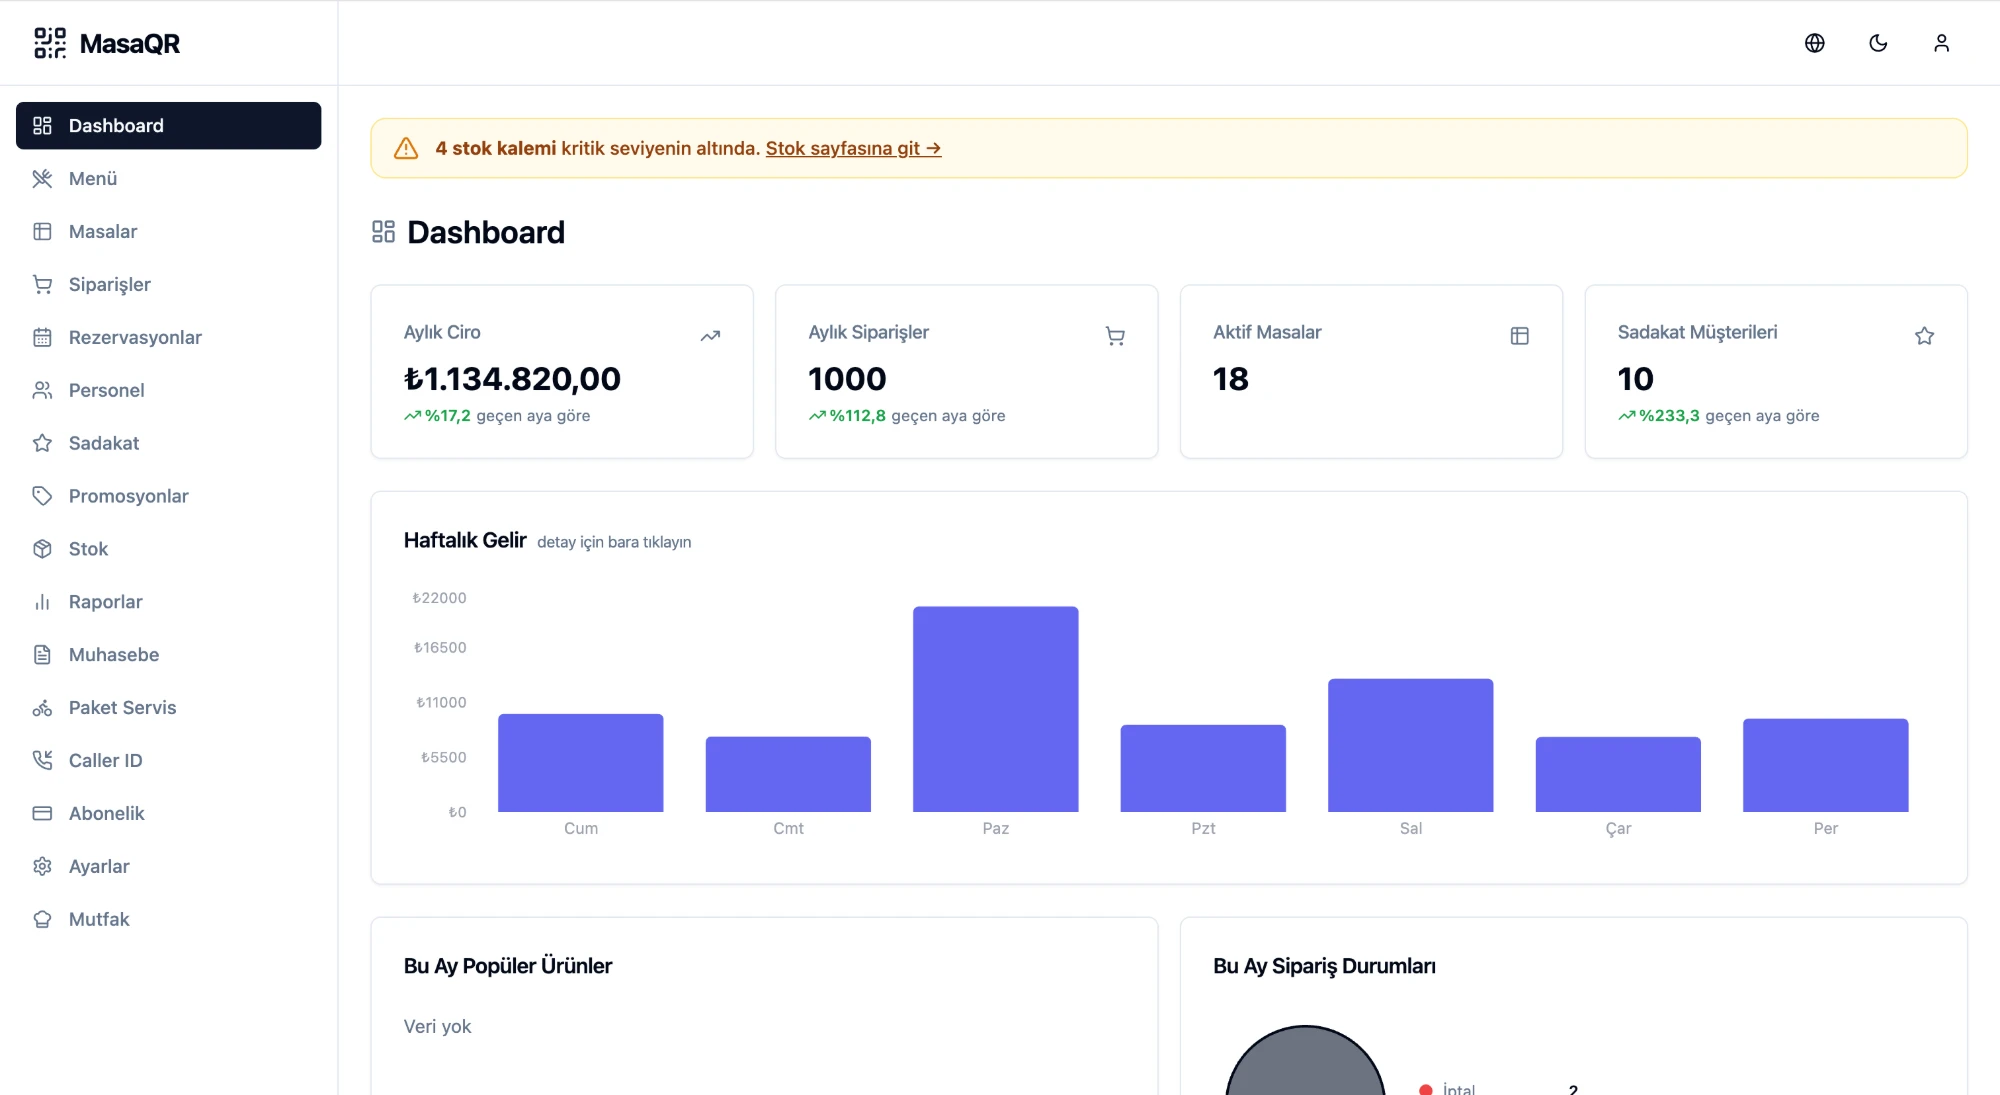The height and width of the screenshot is (1095, 2000).
Task: Follow the 'Stok sayfasına git' link
Action: (853, 148)
